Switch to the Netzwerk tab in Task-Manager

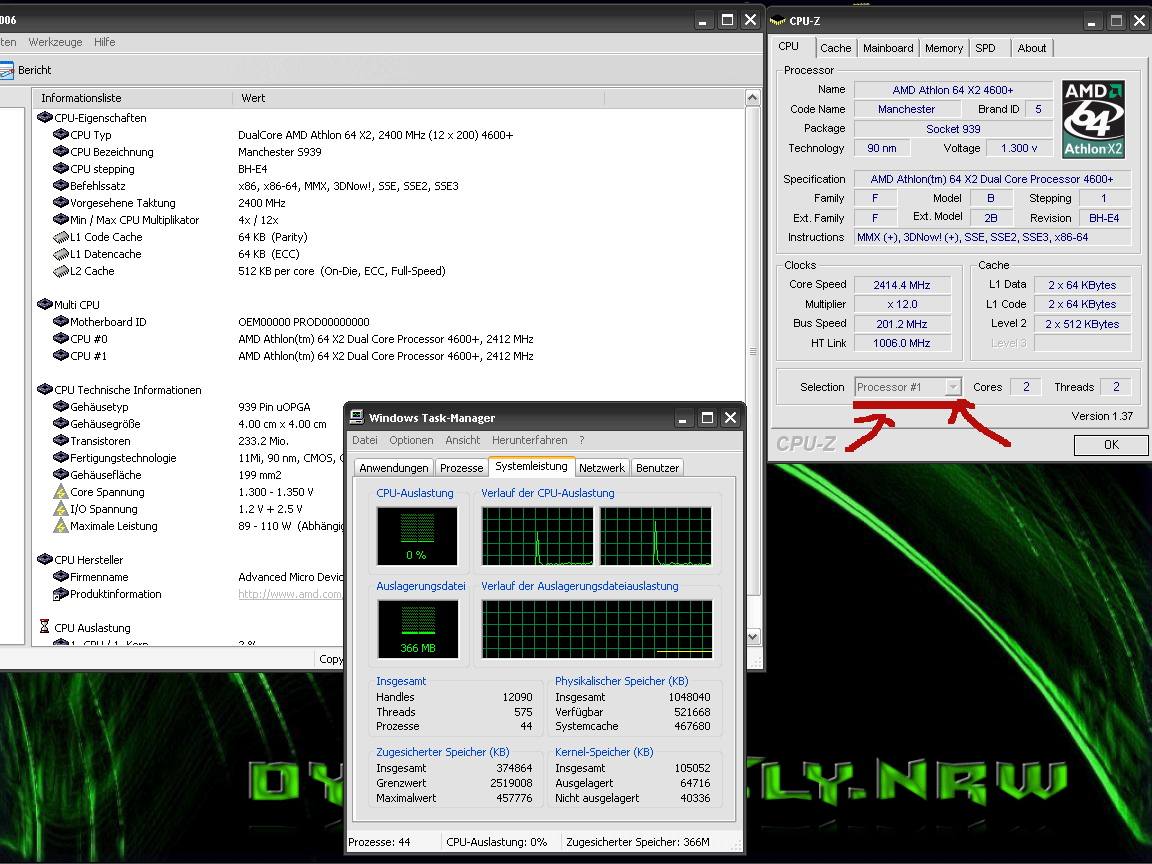click(x=602, y=468)
